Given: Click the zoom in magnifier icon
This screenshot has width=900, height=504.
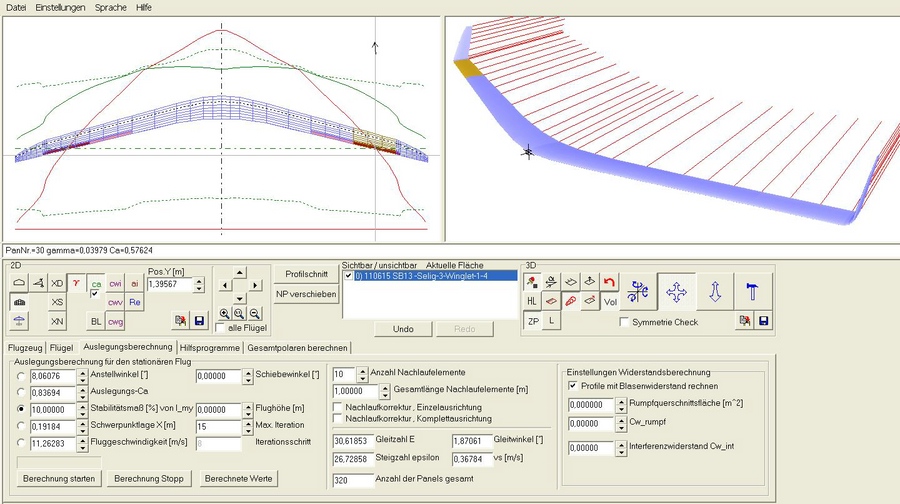Looking at the screenshot, I should pyautogui.click(x=225, y=313).
